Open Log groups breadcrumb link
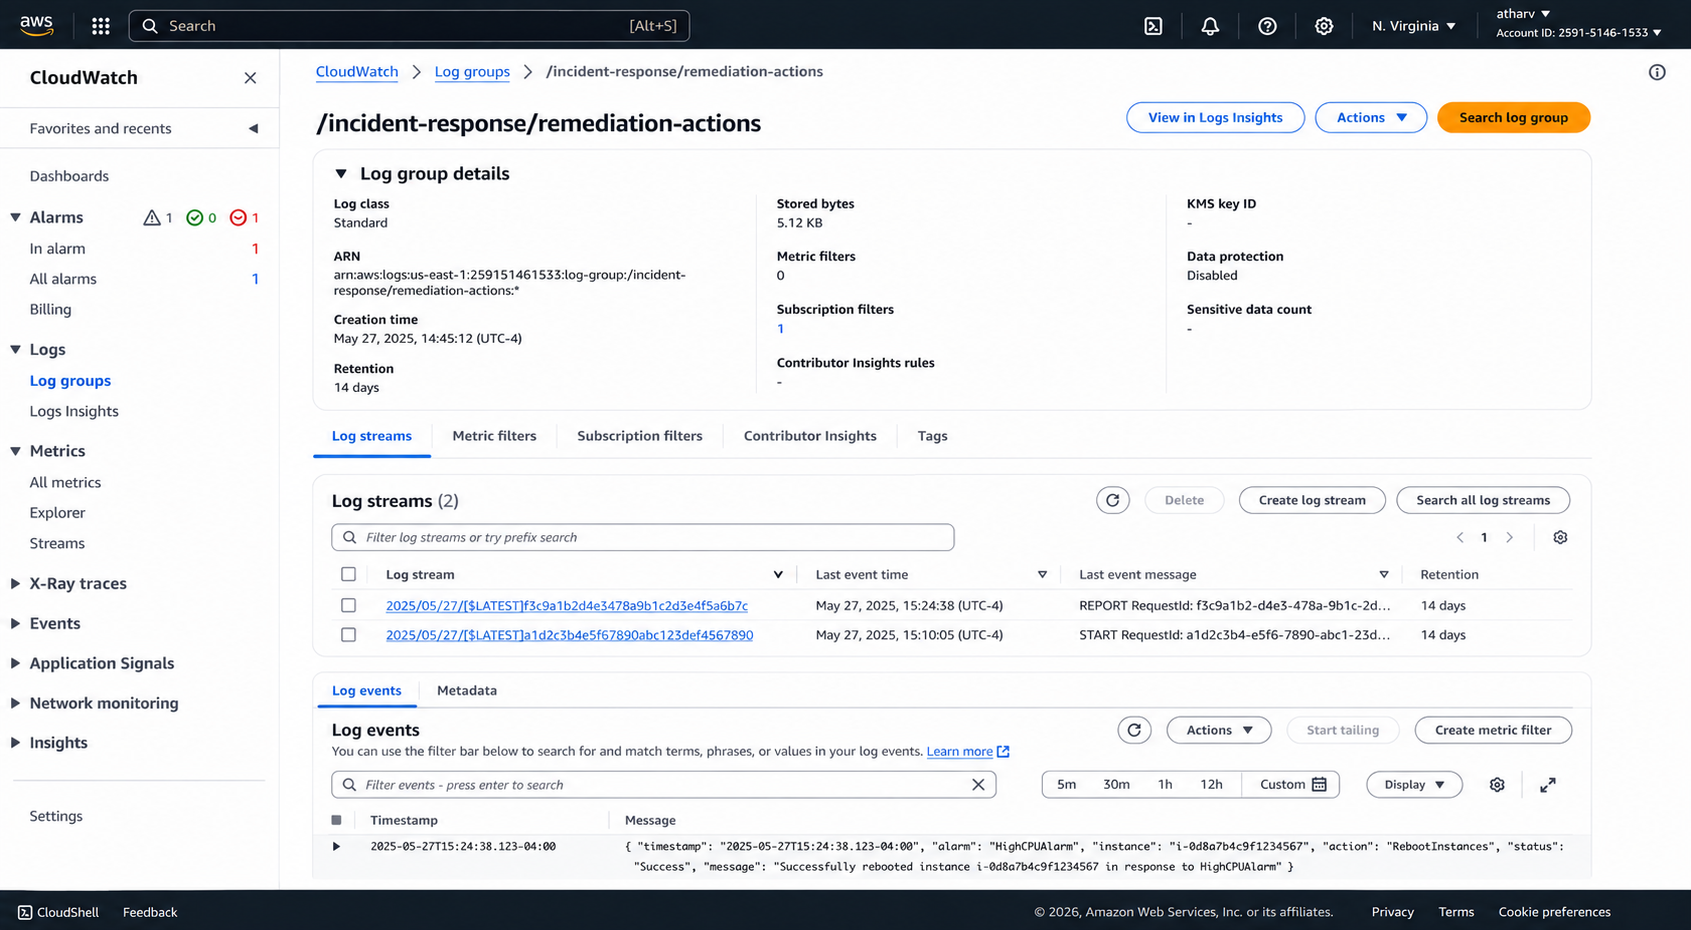The image size is (1691, 930). click(472, 72)
